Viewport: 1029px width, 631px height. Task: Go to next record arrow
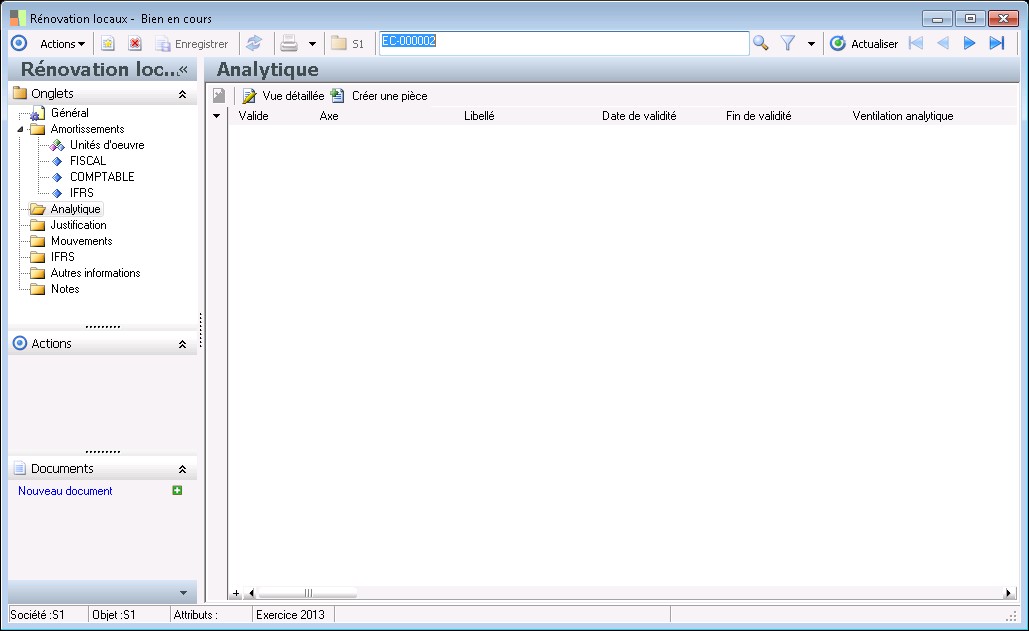[969, 43]
